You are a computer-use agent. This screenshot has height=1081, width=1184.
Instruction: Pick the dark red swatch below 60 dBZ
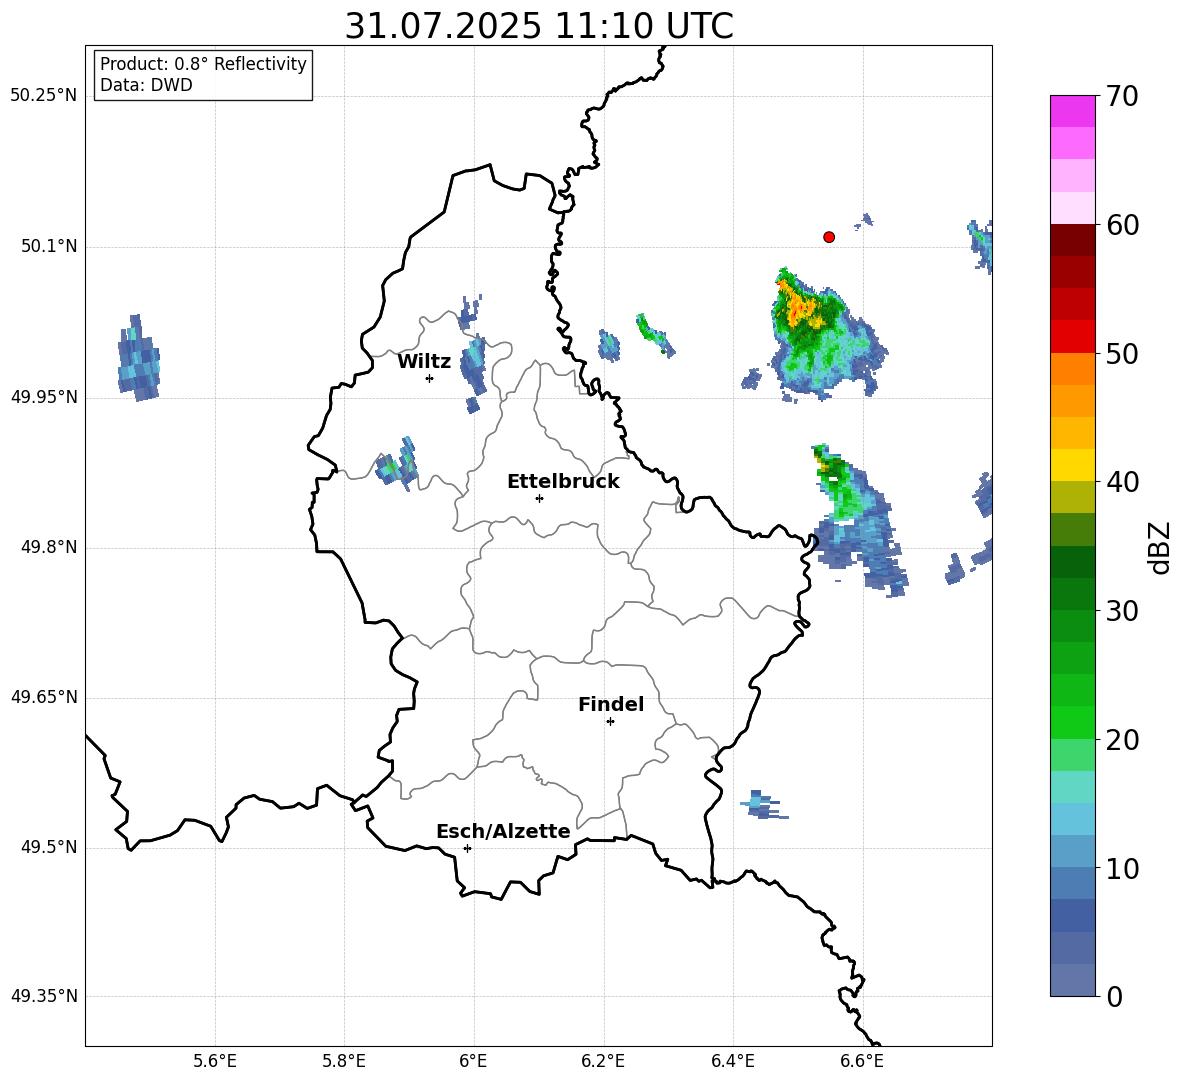point(1073,241)
